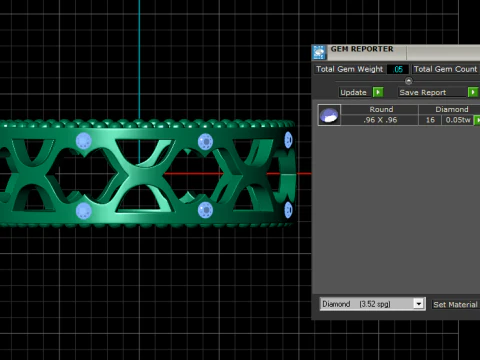Click the Save Report green arrow
Image resolution: width=480 pixels, height=360 pixels.
click(473, 92)
